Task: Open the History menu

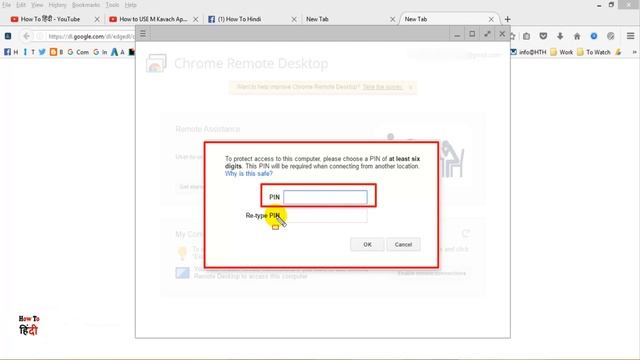Action: [58, 5]
